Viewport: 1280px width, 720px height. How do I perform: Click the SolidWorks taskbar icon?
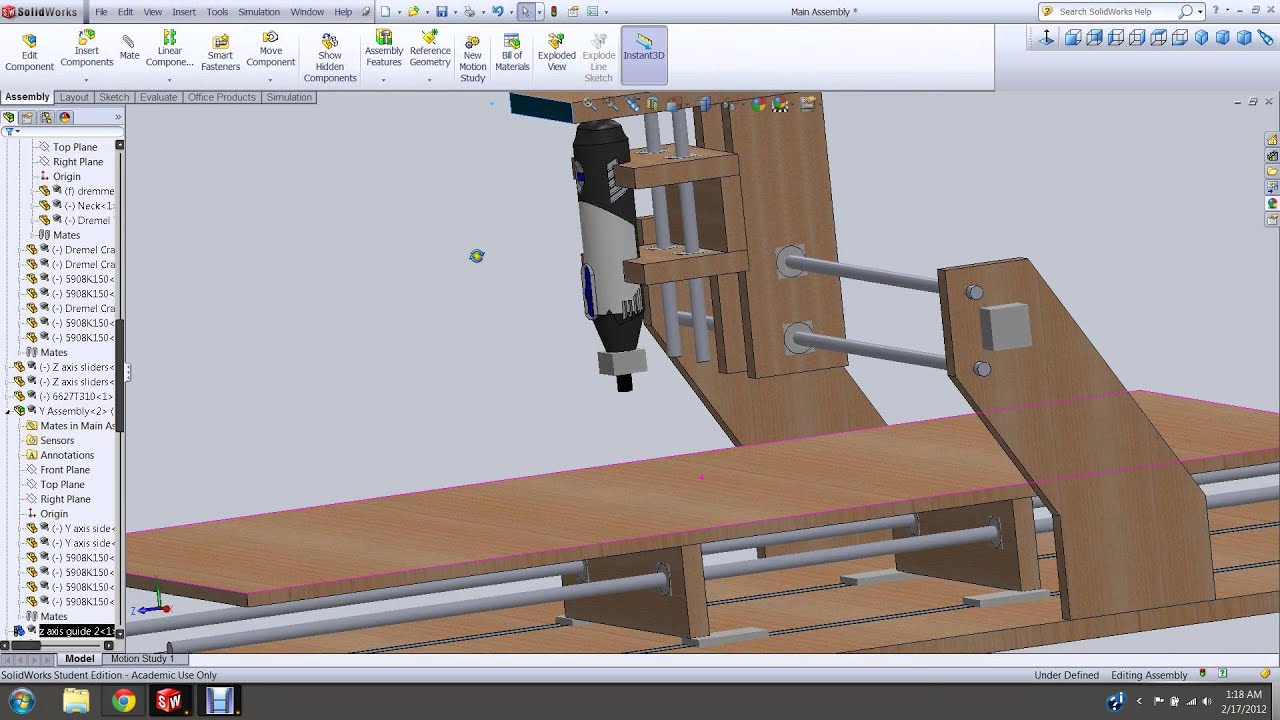pos(169,701)
